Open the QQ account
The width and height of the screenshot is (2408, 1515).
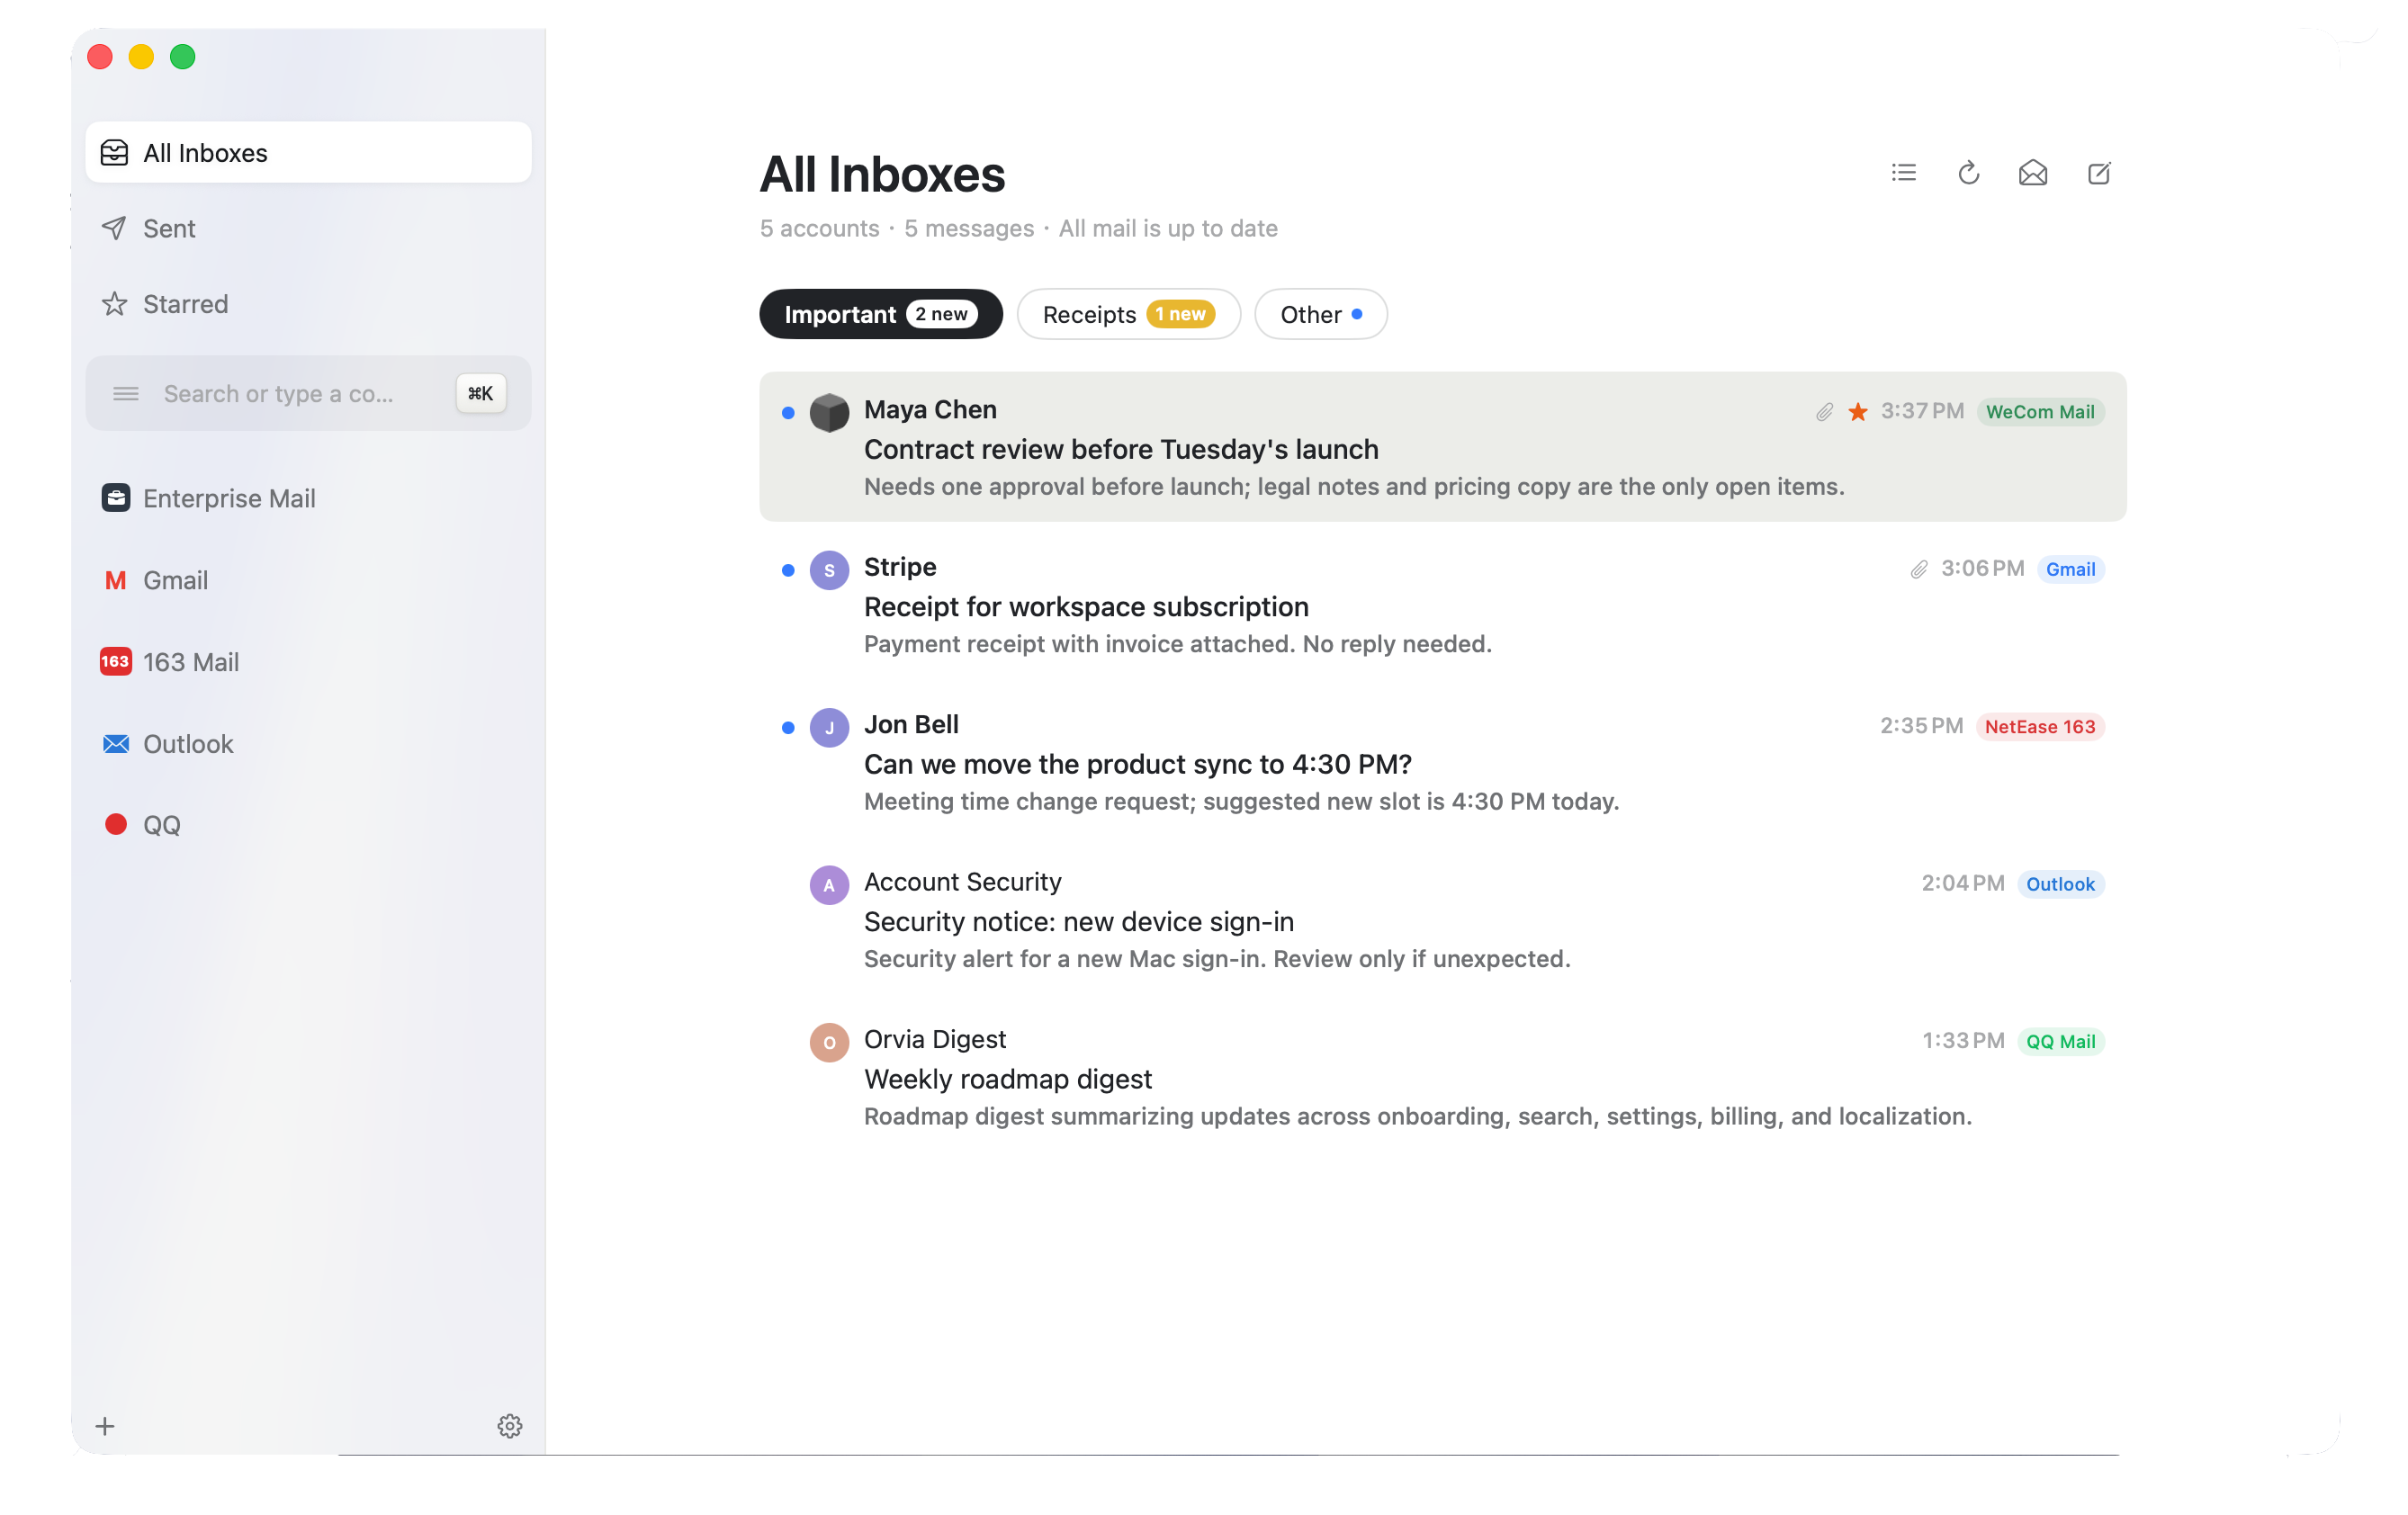308,825
